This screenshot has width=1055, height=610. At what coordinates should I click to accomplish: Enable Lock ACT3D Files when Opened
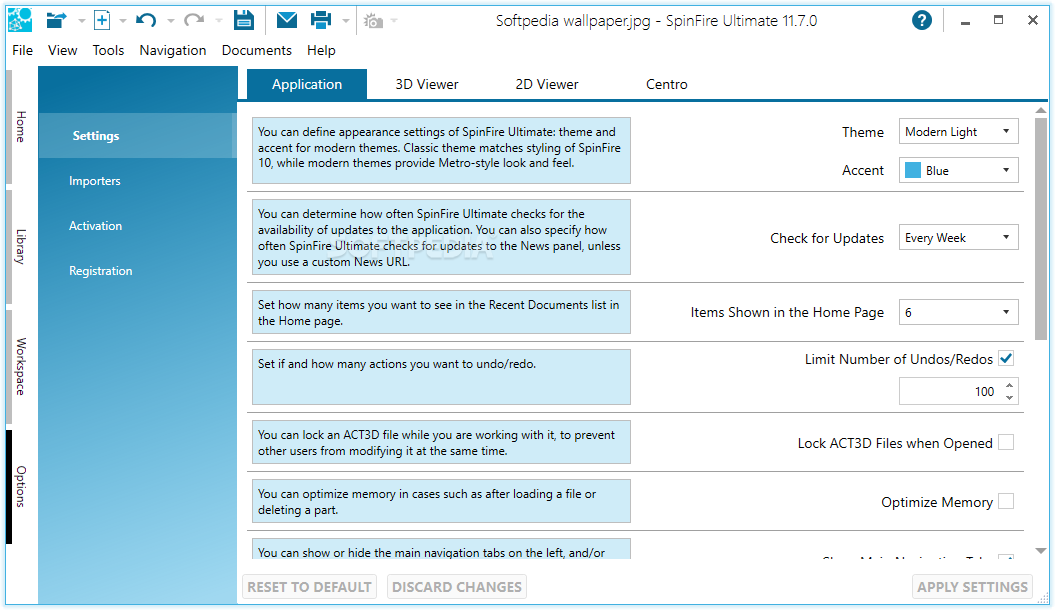pos(1006,443)
